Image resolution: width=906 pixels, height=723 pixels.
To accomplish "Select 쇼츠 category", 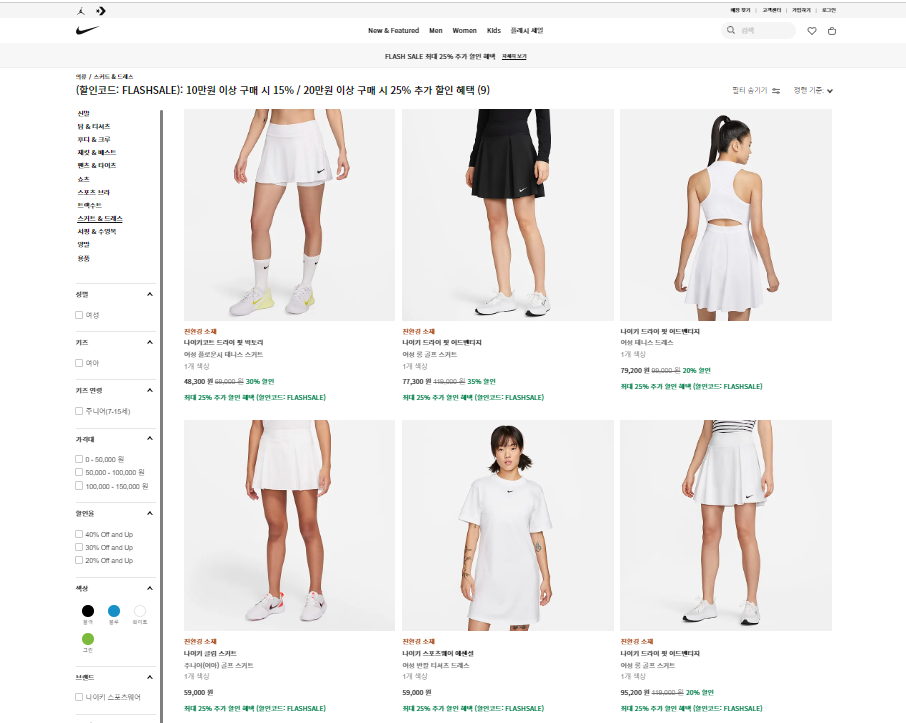I will coord(84,179).
